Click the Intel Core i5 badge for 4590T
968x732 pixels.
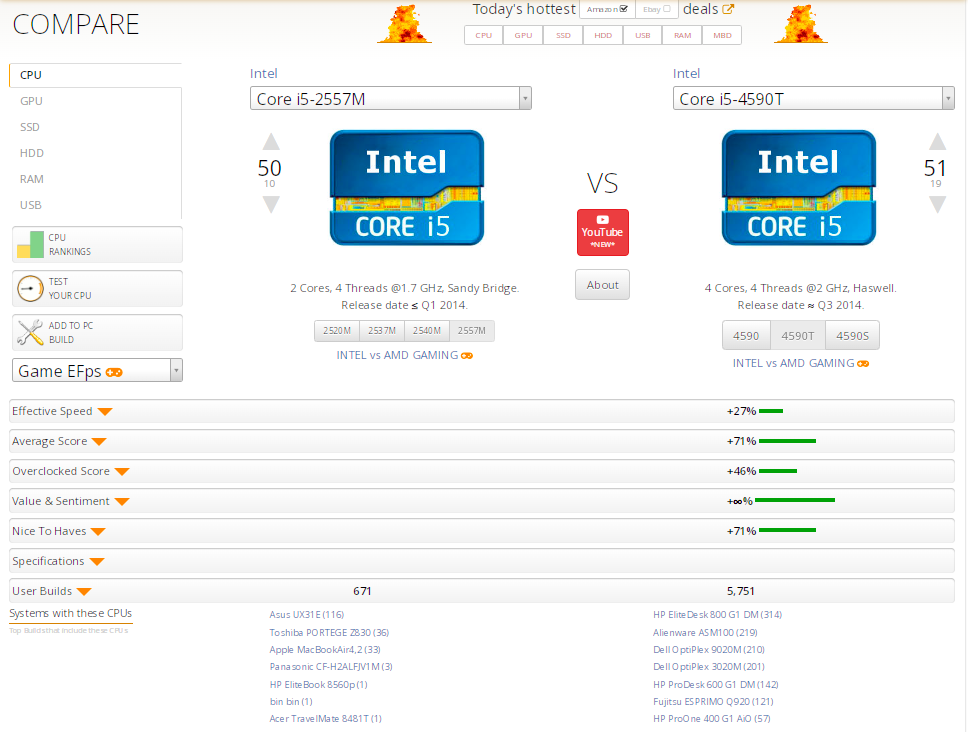pos(799,188)
